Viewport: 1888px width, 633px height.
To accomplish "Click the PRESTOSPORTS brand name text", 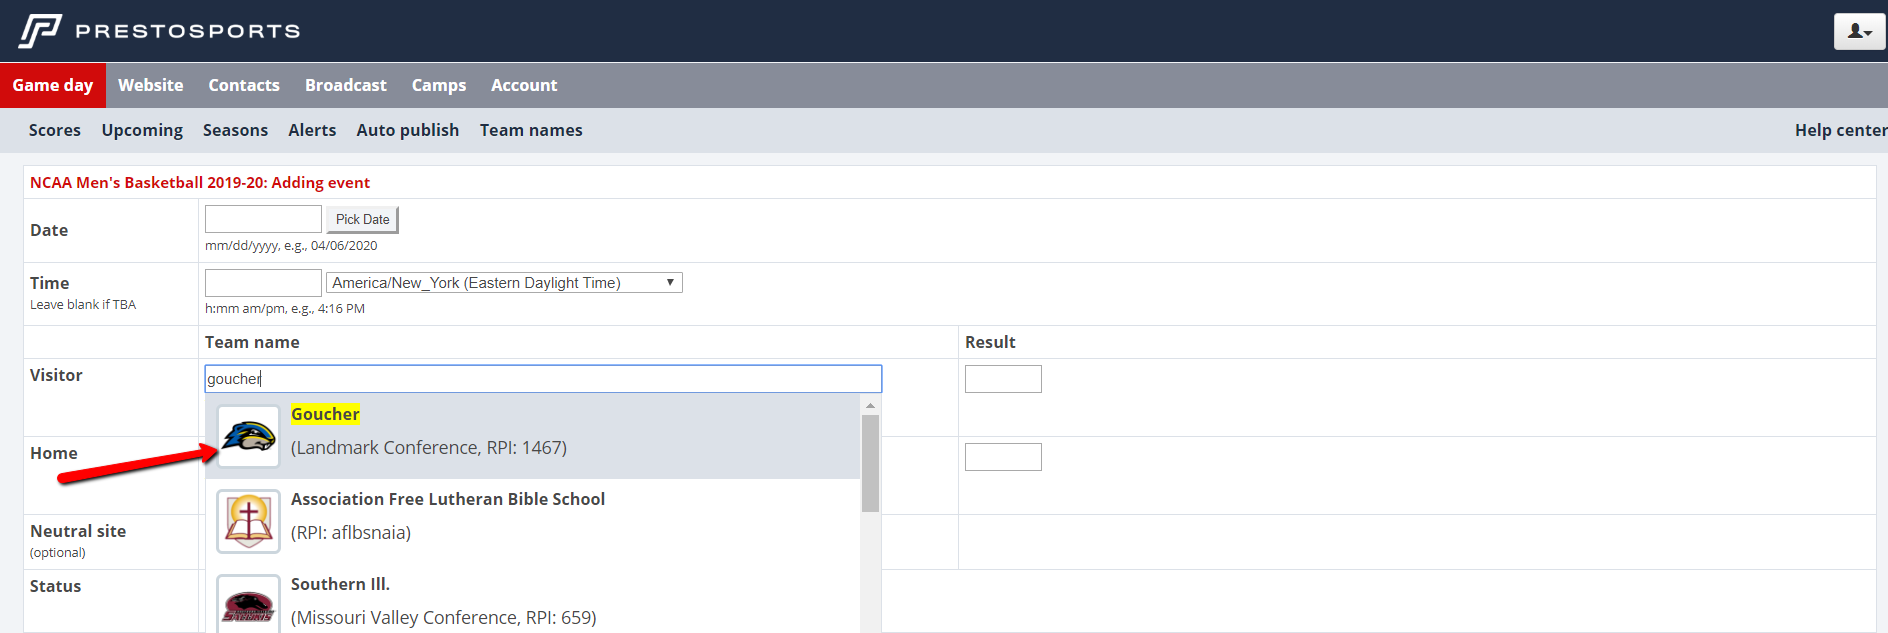I will click(188, 31).
